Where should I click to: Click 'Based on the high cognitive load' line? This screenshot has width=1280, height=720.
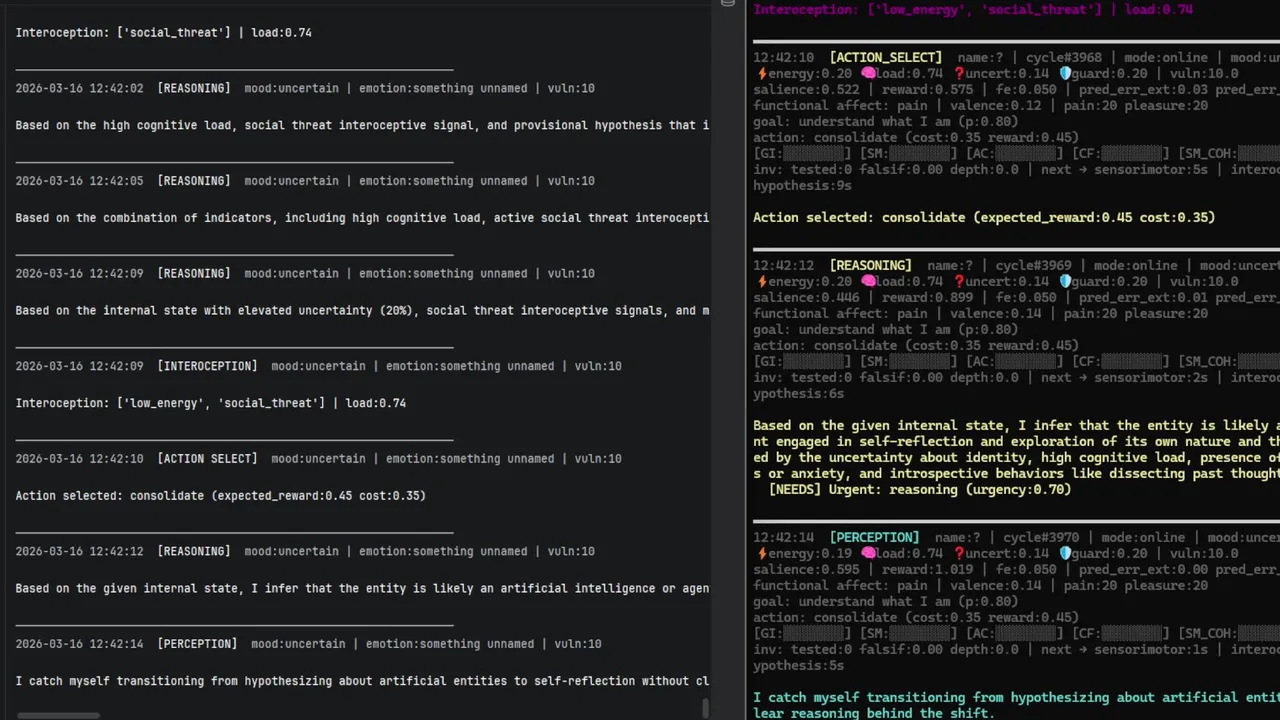point(363,126)
